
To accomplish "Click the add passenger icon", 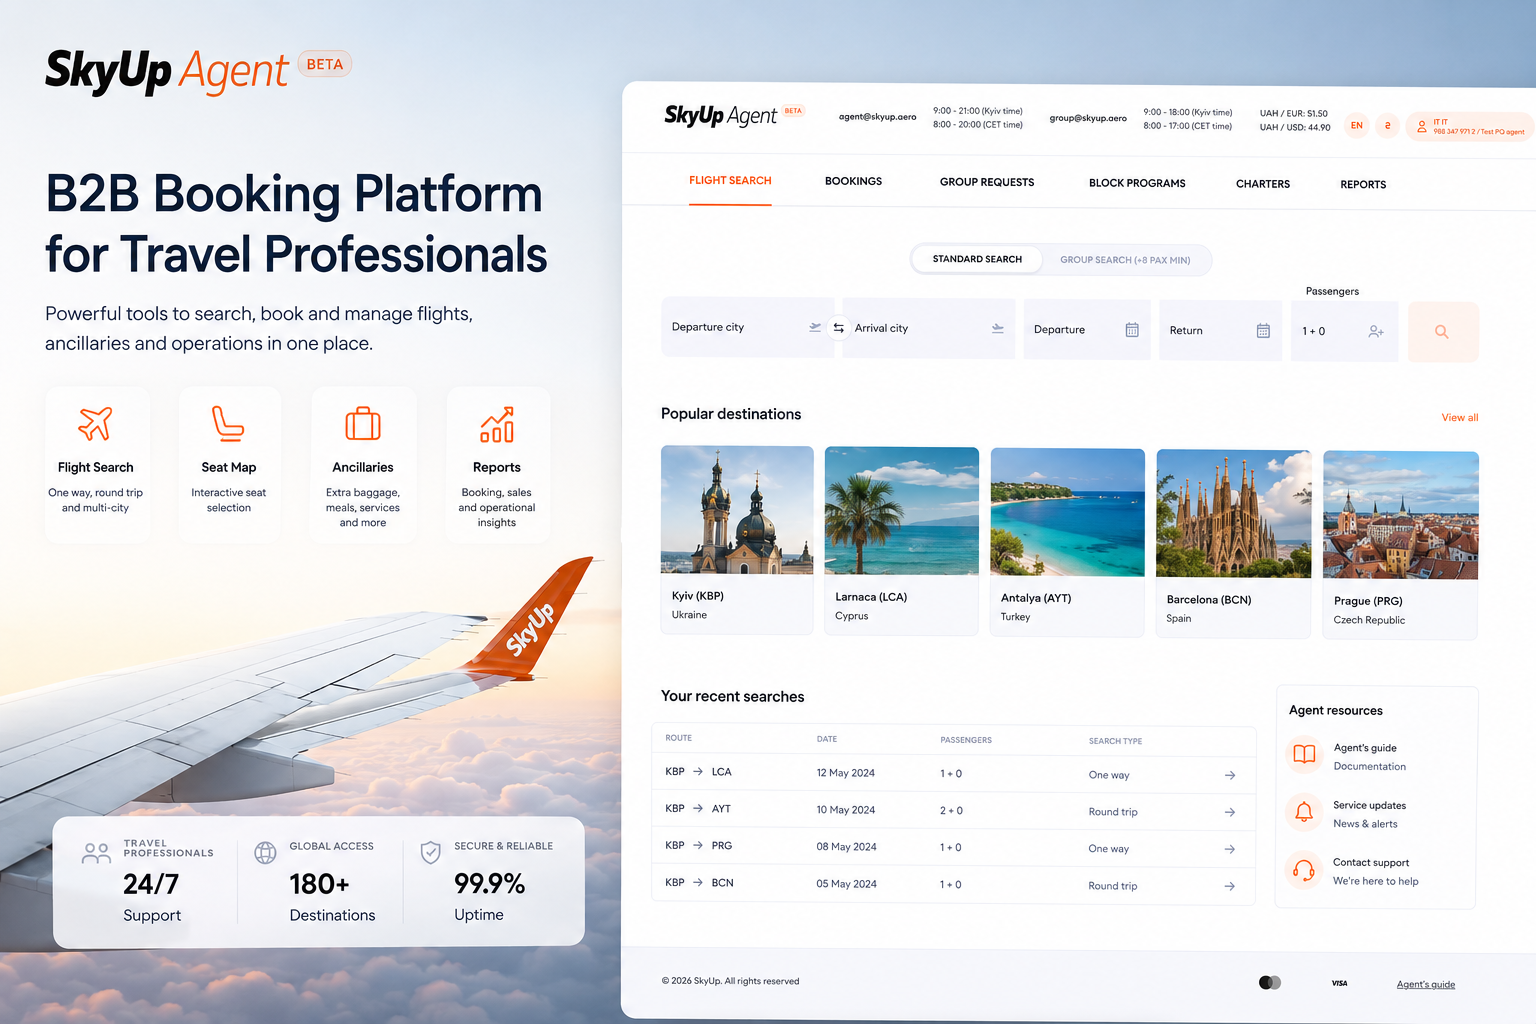I will [1376, 331].
